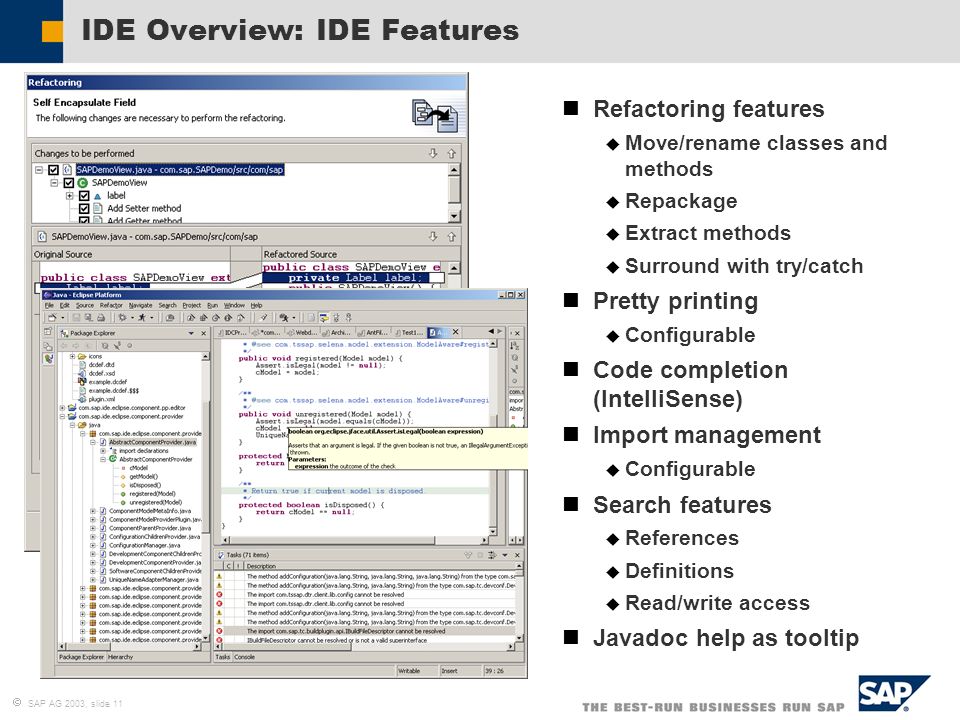Uncheck the SAPDemoView.java change checkbox

[x=53, y=170]
